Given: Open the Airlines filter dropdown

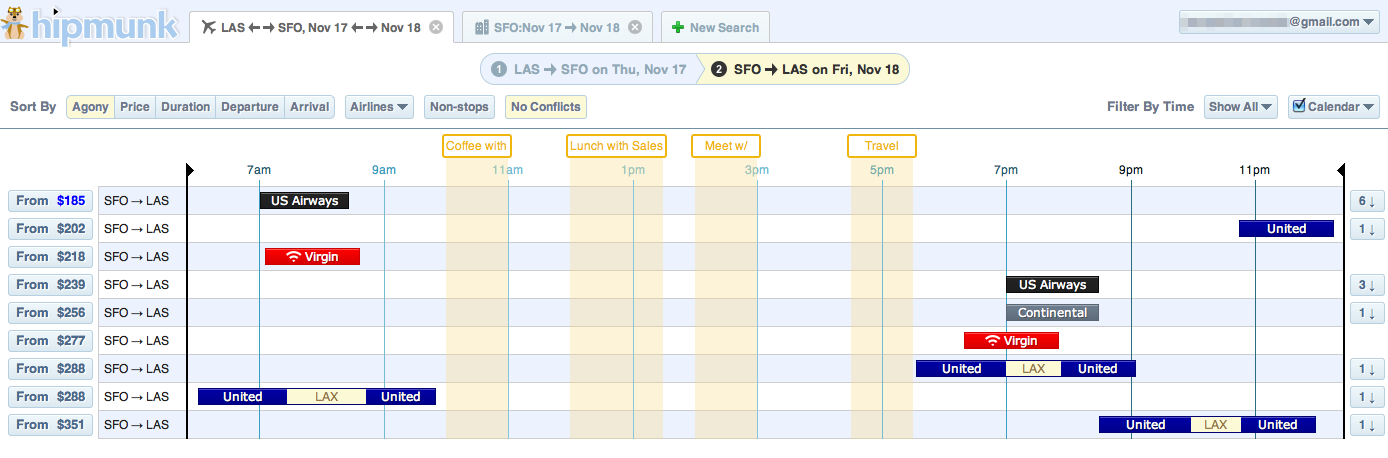Looking at the screenshot, I should pos(379,107).
